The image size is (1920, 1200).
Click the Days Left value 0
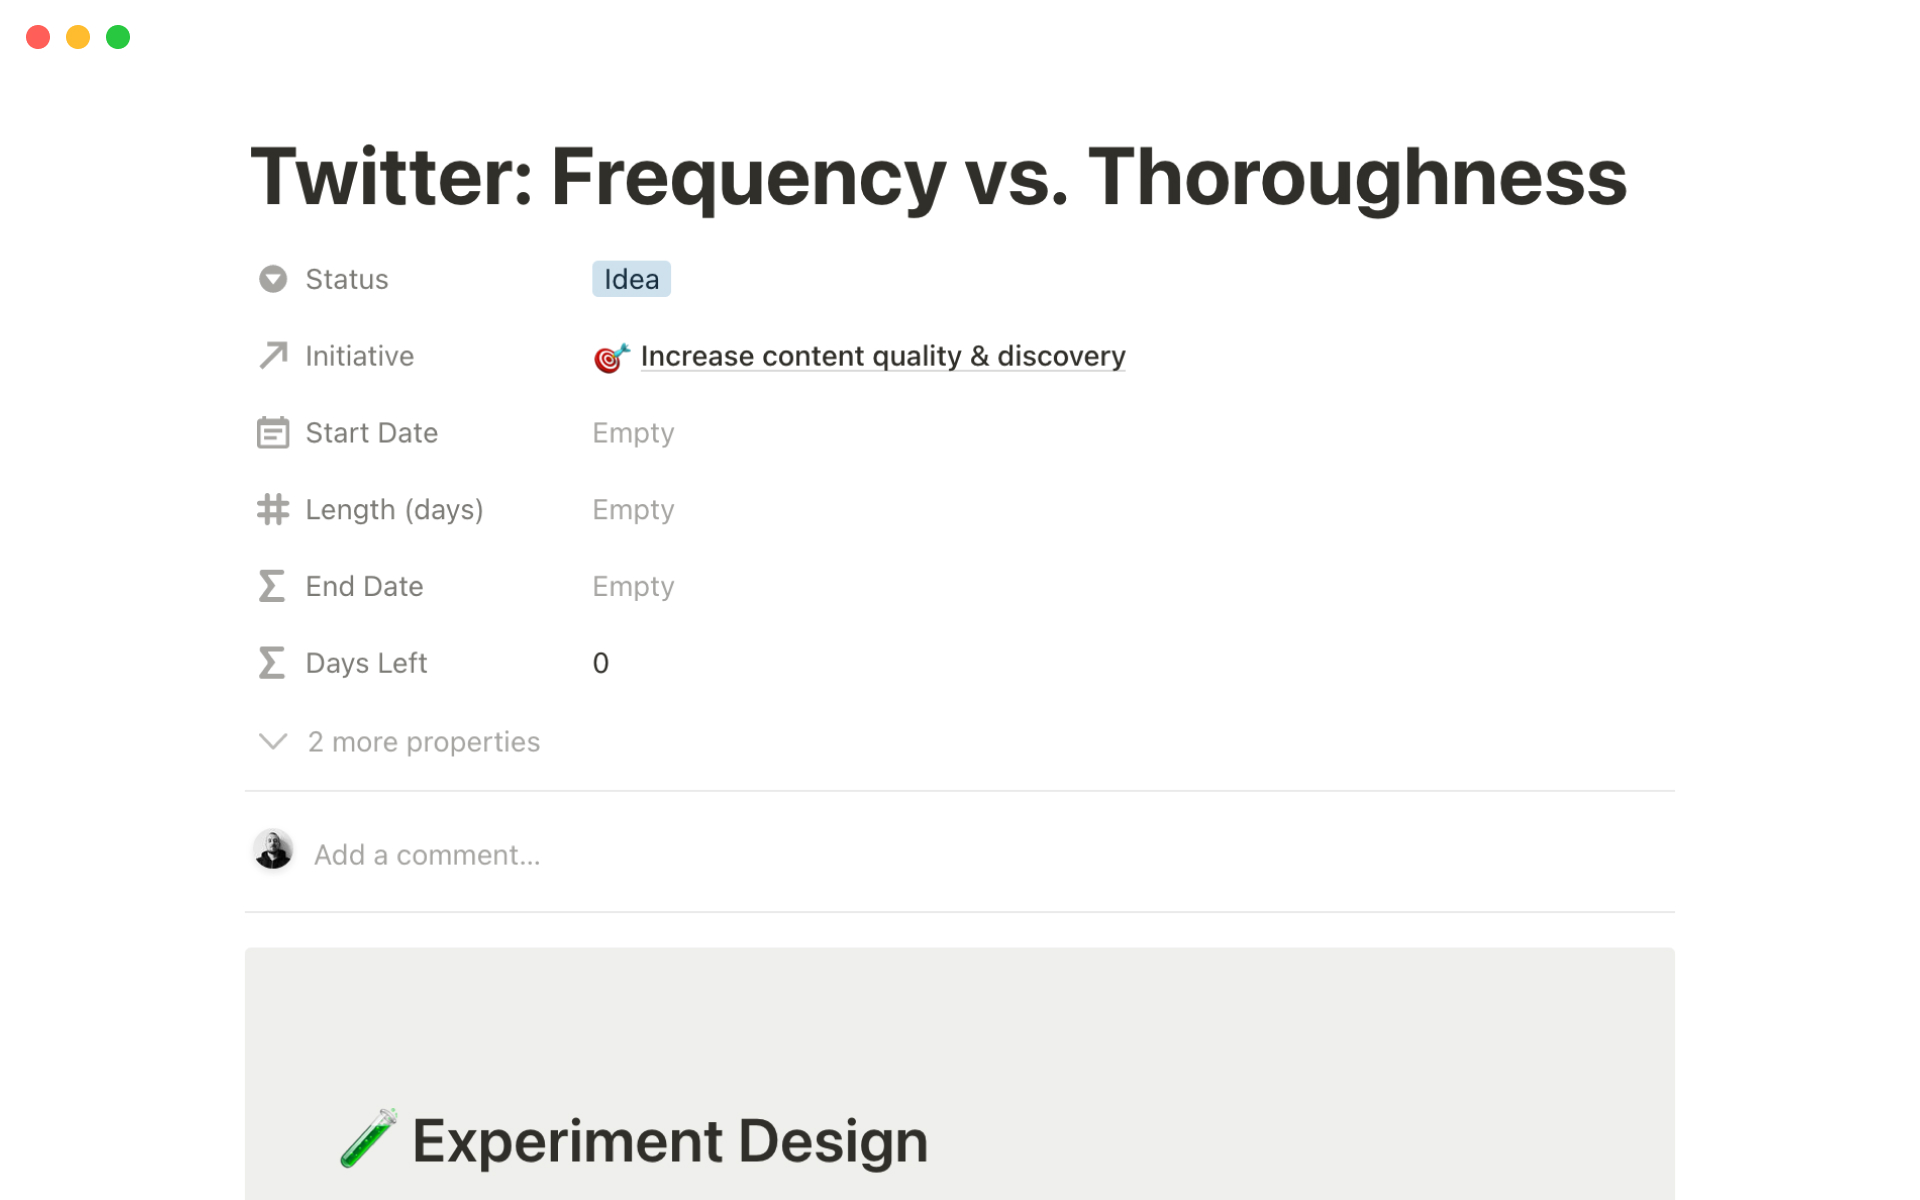click(601, 663)
